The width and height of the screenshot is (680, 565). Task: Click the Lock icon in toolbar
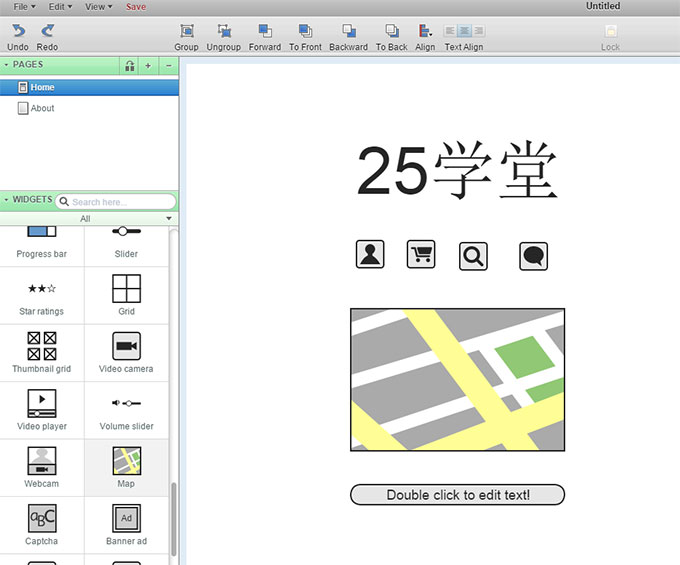click(611, 31)
